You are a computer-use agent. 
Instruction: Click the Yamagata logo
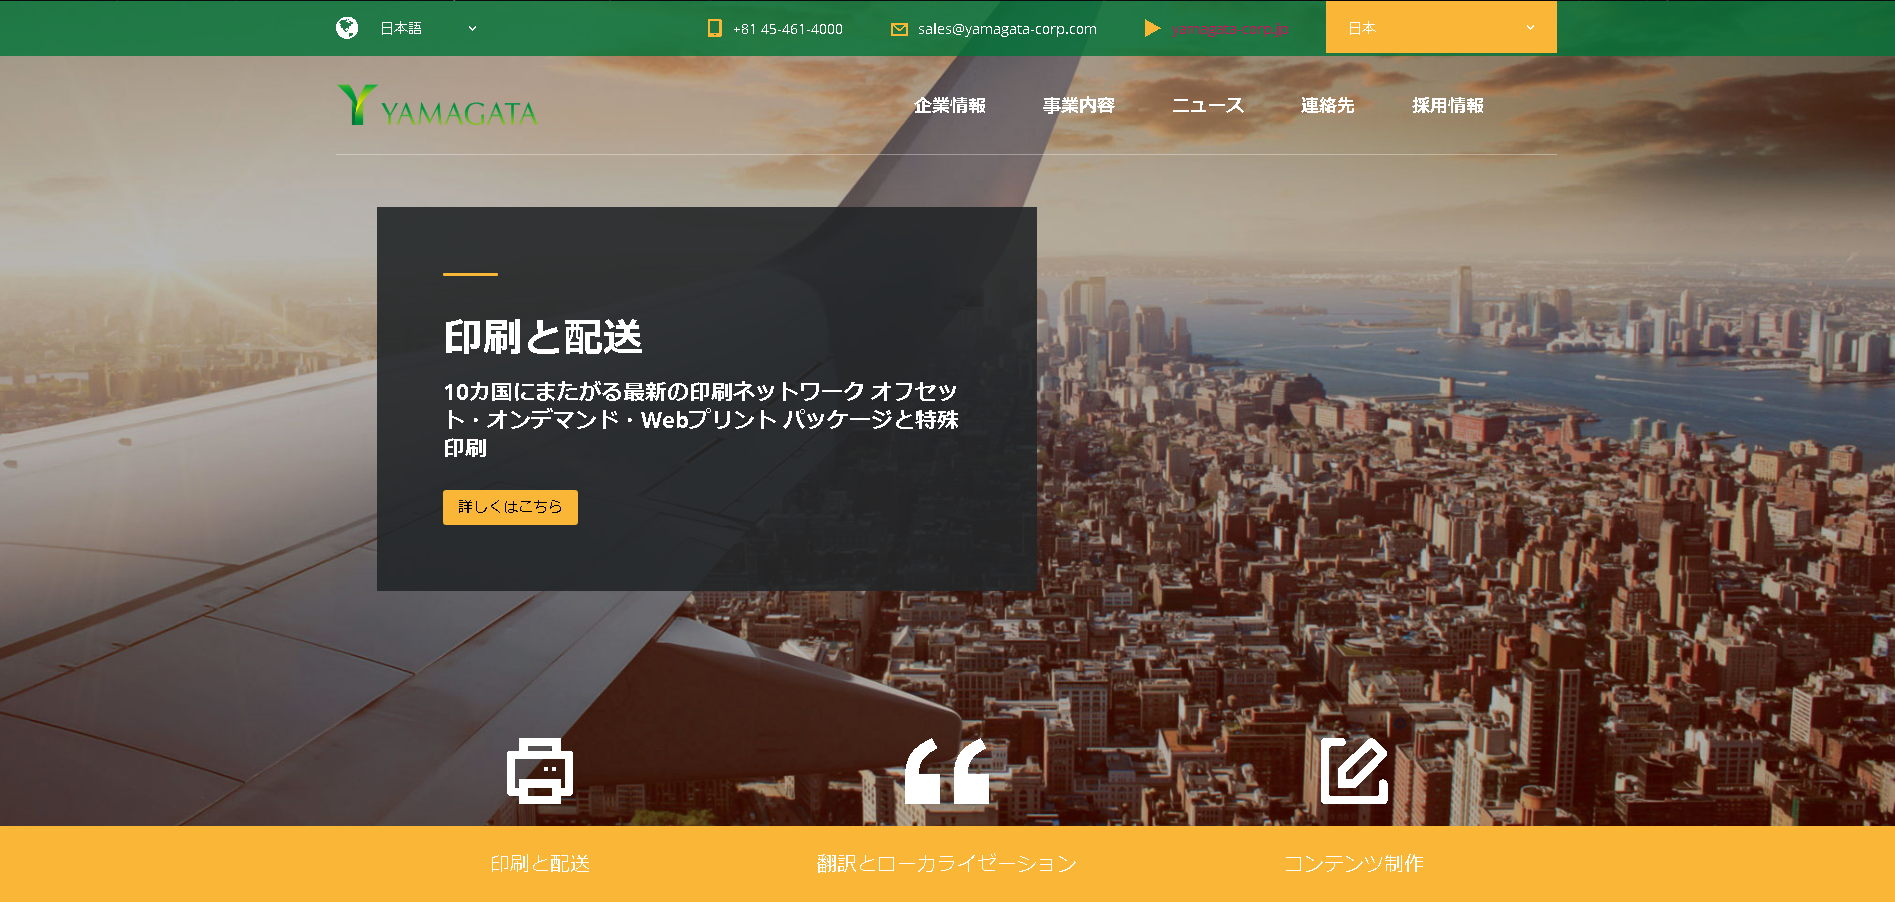click(438, 106)
